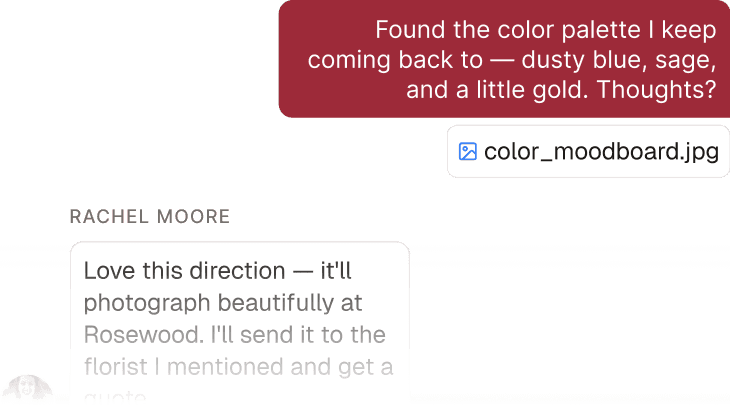Click "photograph beautifully at" text line
This screenshot has width=730, height=406.
pos(223,303)
